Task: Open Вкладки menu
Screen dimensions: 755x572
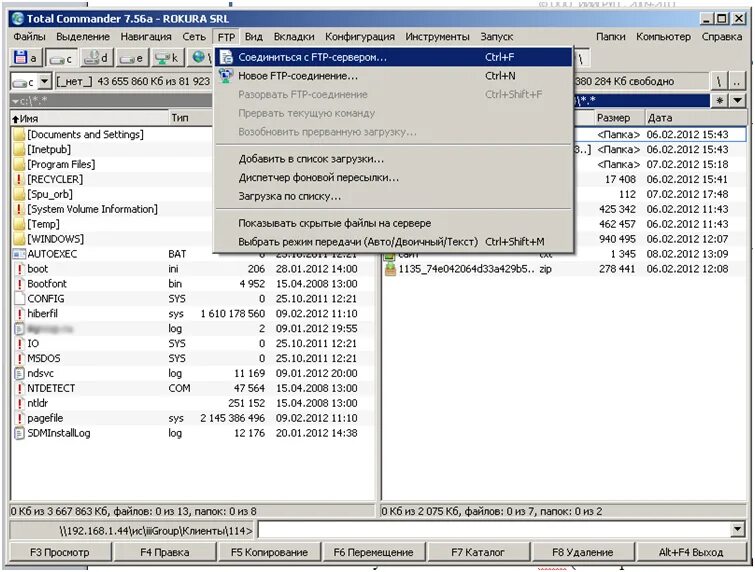Action: point(294,37)
